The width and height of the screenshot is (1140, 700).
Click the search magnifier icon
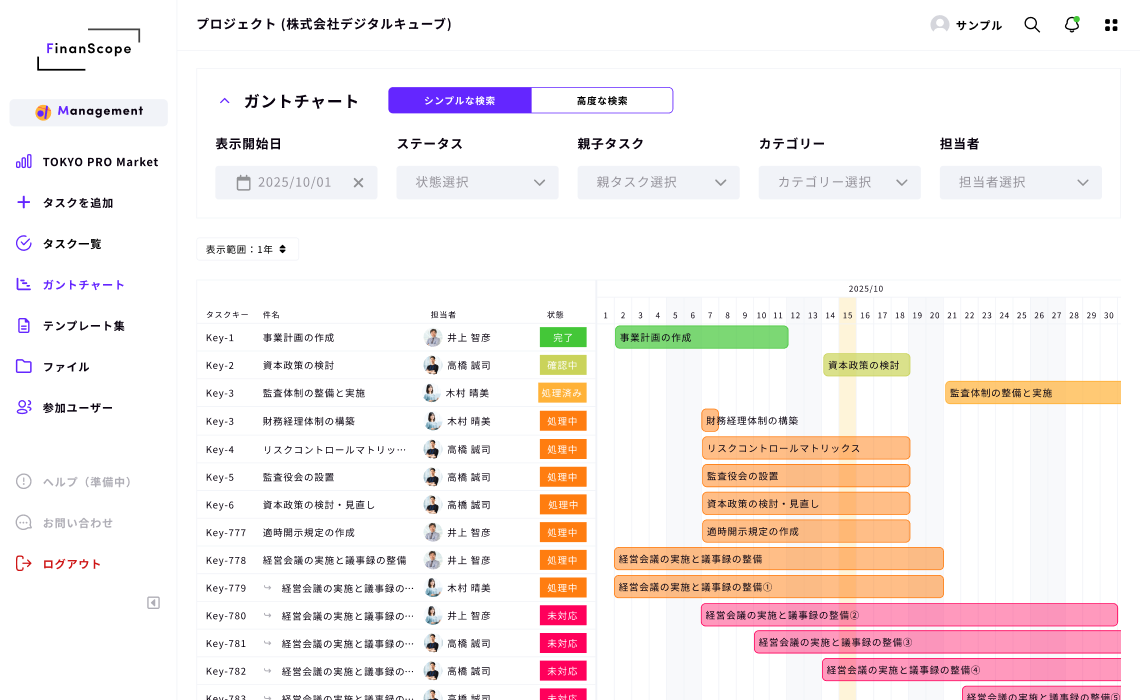coord(1032,25)
